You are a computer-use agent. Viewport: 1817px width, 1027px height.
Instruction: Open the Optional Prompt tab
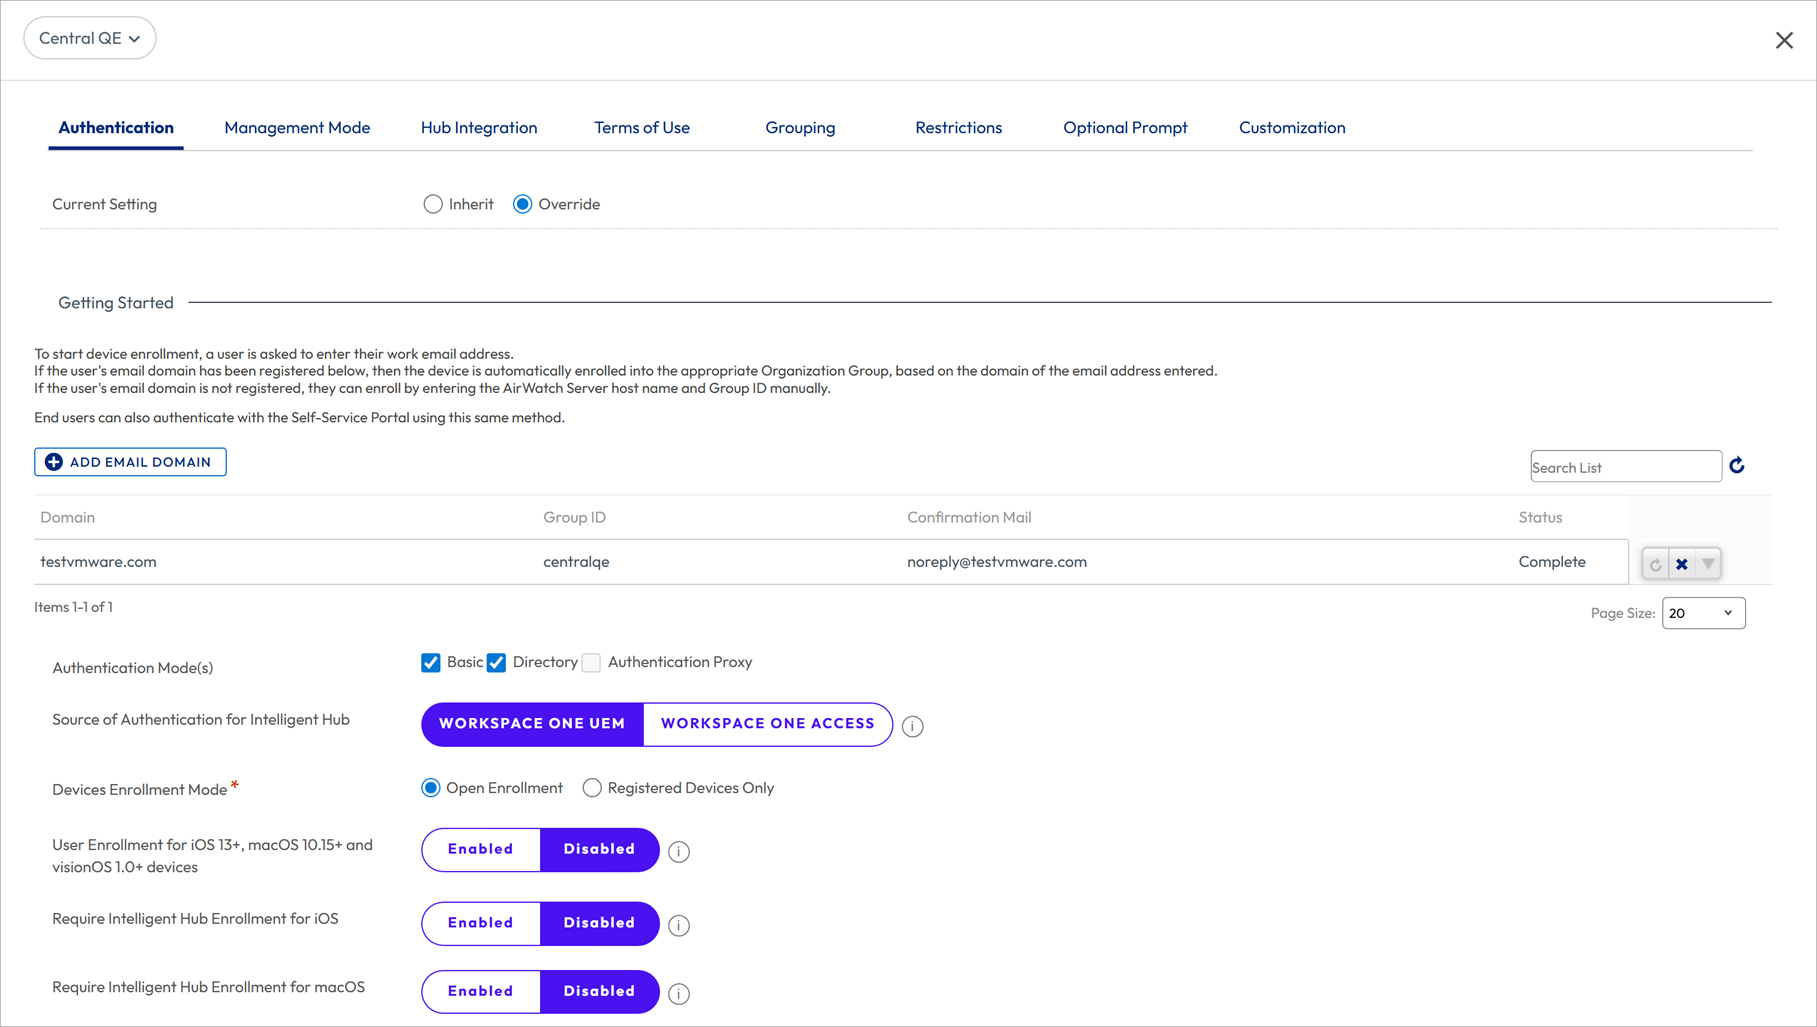click(x=1125, y=128)
